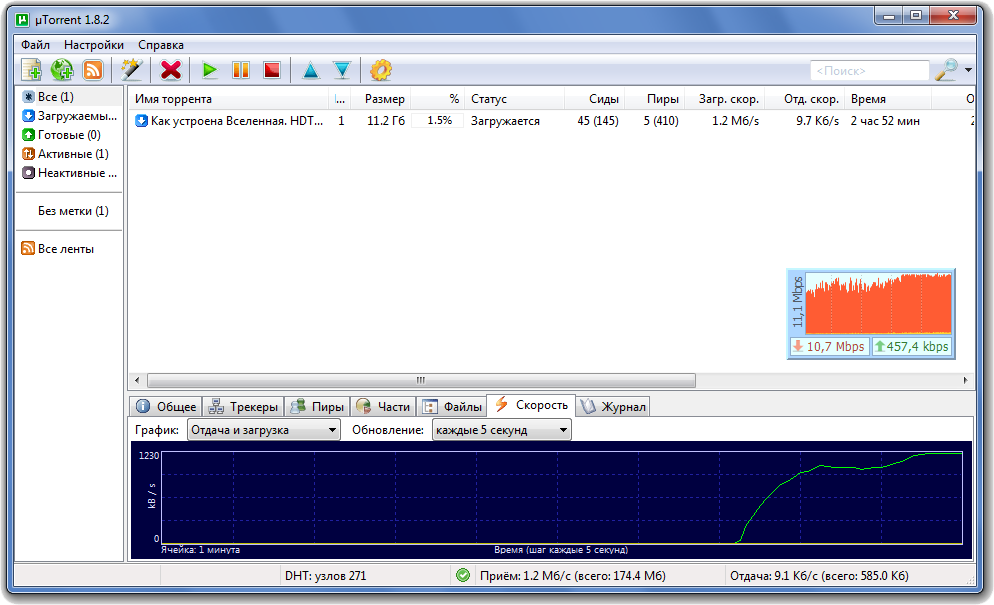994x605 pixels.
Task: Select Все (1) category in sidebar
Action: (70, 96)
